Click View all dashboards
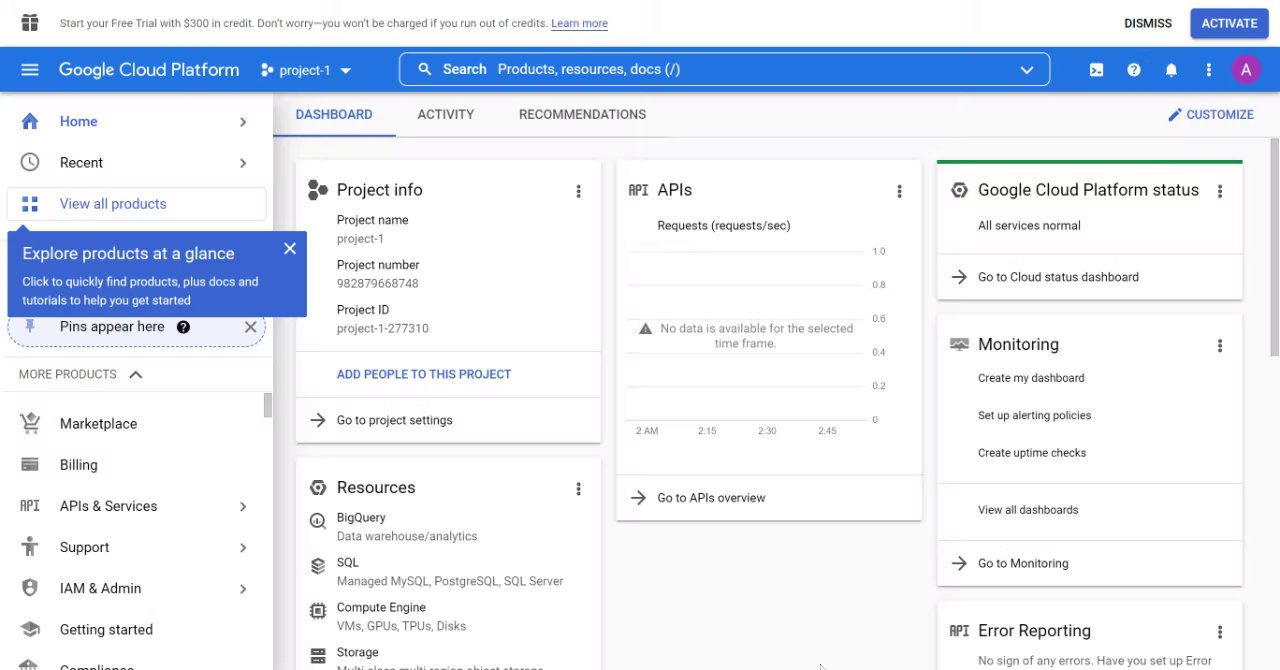The height and width of the screenshot is (670, 1280). point(1028,510)
